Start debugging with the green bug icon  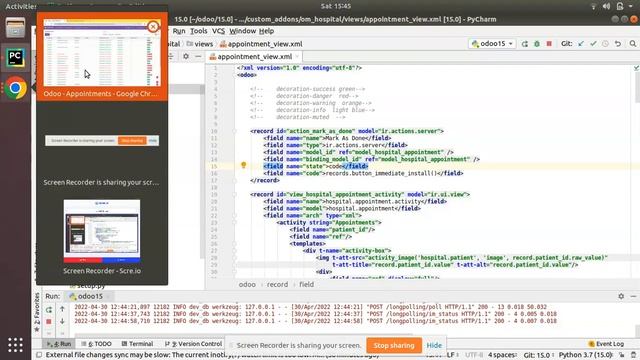point(537,44)
